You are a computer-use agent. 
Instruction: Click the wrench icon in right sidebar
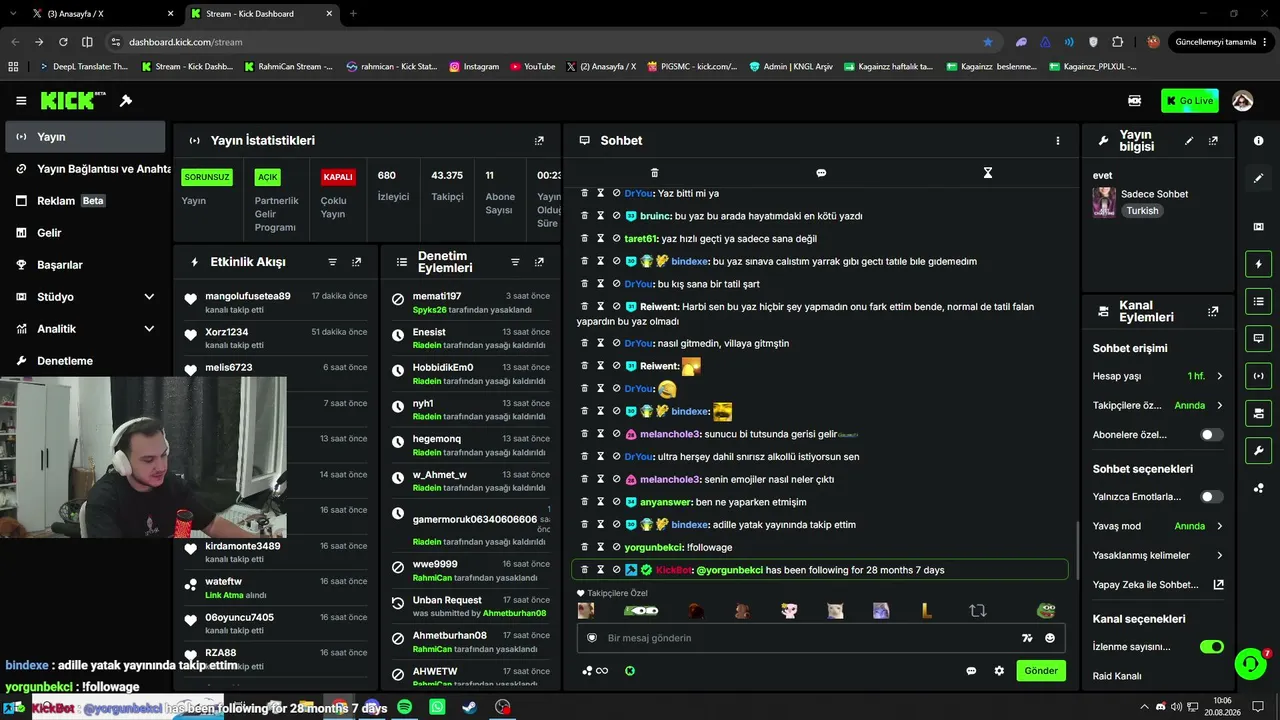(x=1258, y=450)
